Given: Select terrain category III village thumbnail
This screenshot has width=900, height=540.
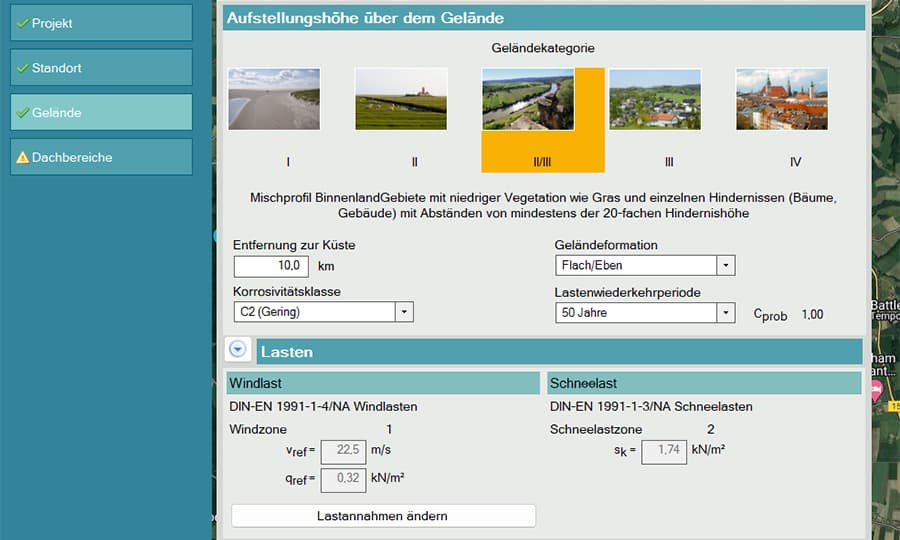Looking at the screenshot, I should (x=655, y=99).
